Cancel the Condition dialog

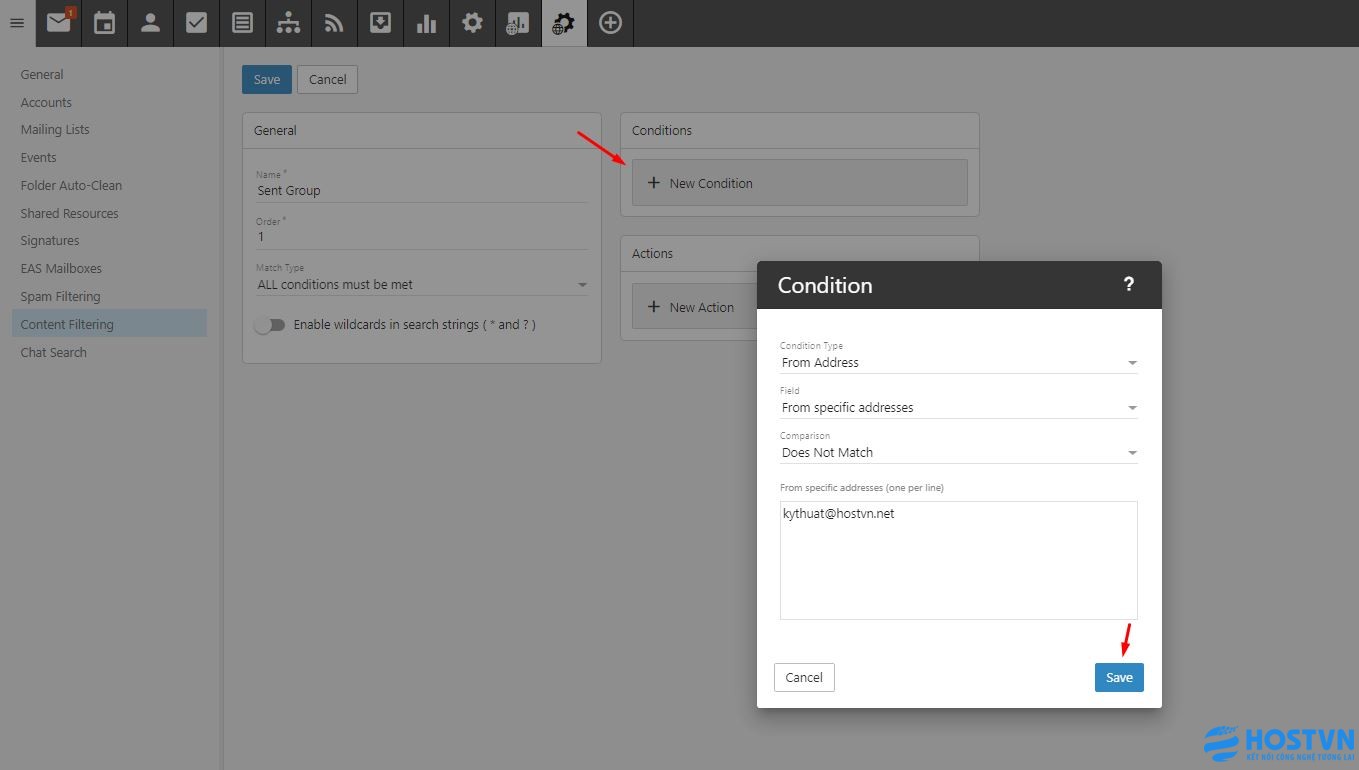[x=804, y=677]
